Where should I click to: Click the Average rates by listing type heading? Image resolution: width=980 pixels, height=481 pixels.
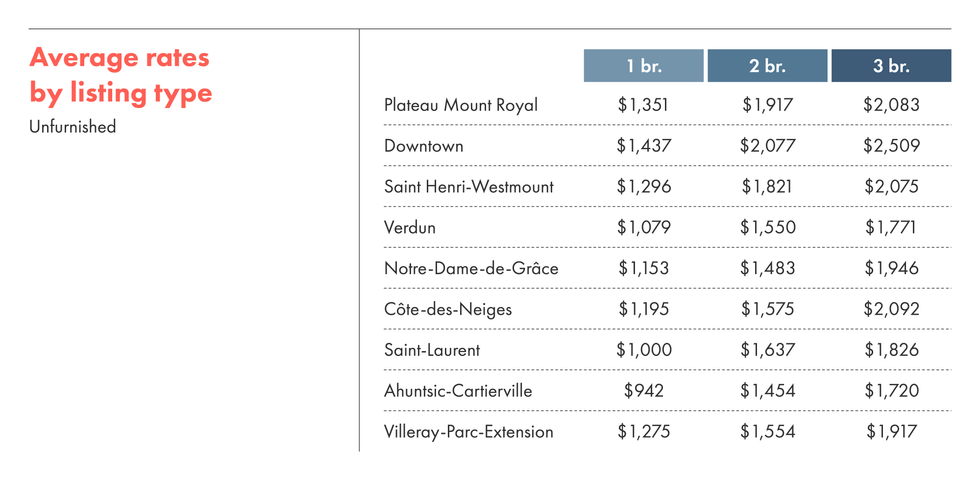[121, 75]
